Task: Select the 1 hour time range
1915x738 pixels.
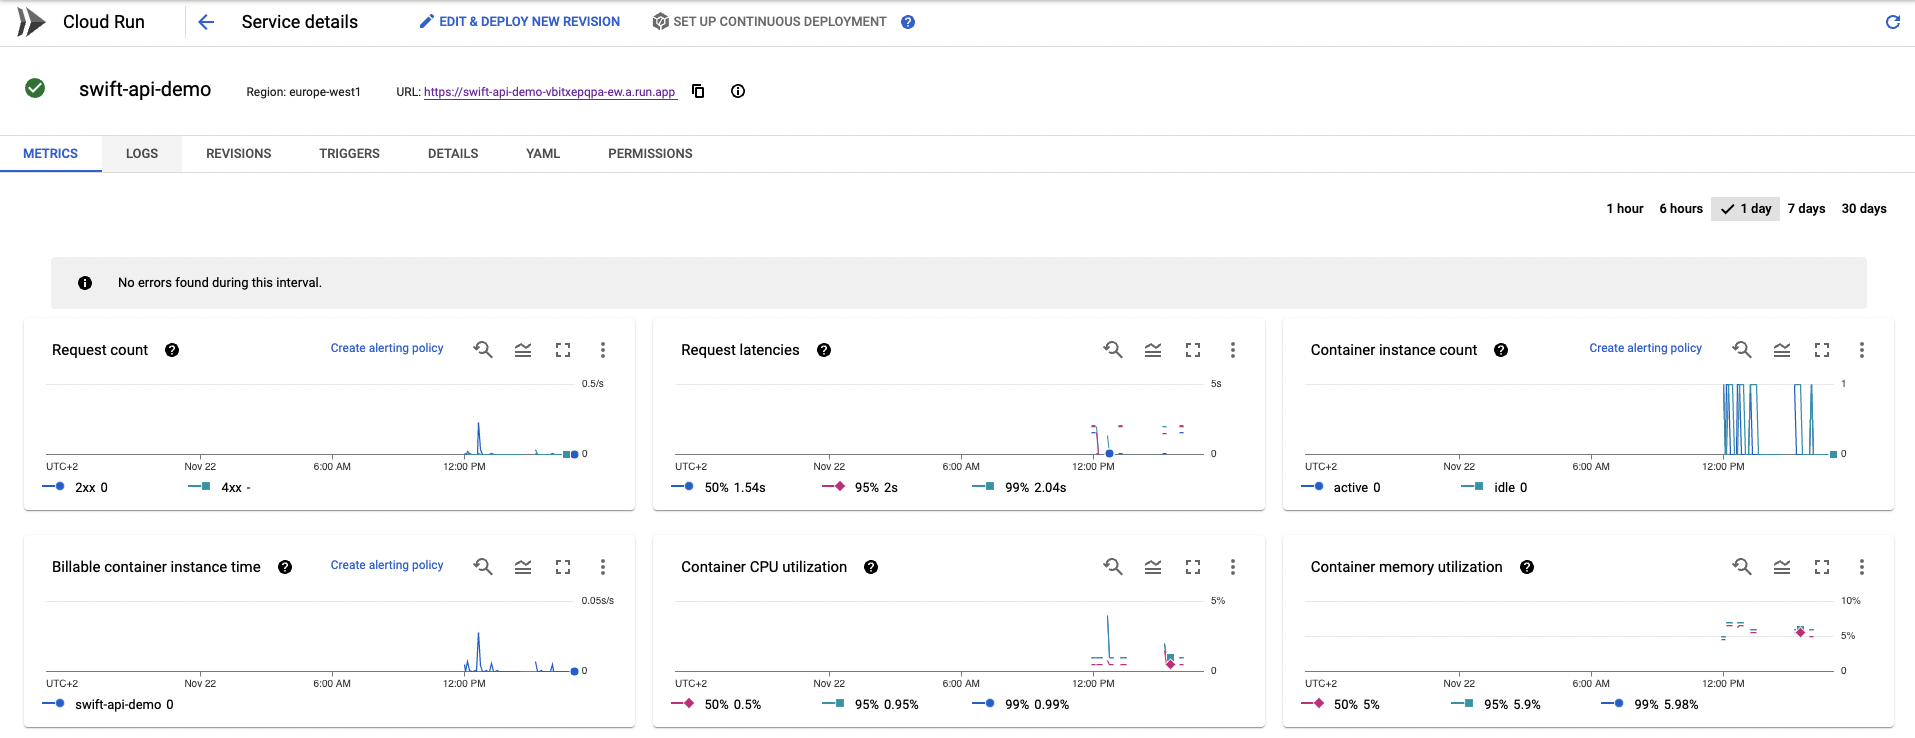Action: [1625, 209]
